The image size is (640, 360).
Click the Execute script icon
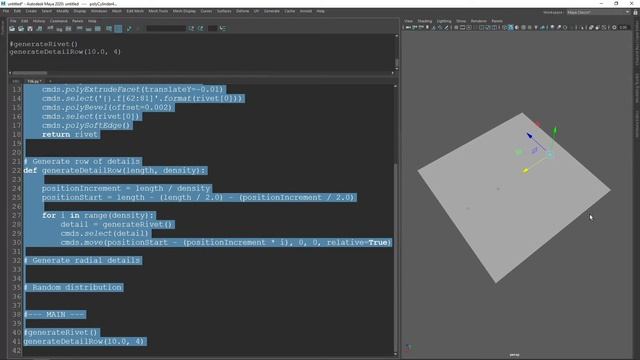tap(129, 29)
